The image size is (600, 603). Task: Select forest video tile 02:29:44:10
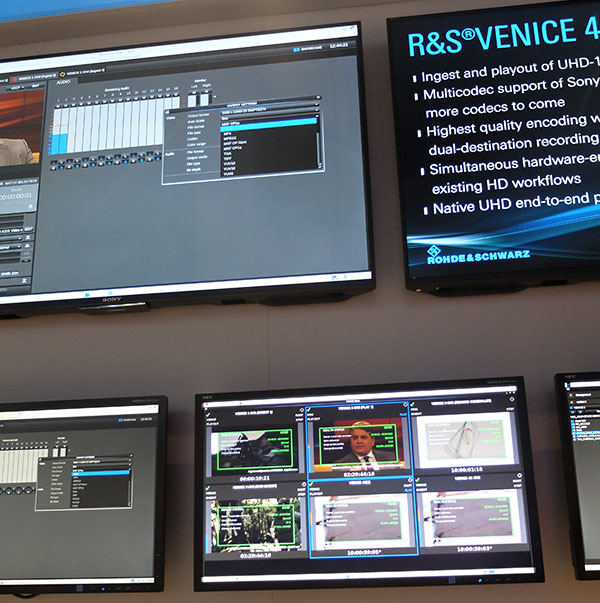point(254,526)
